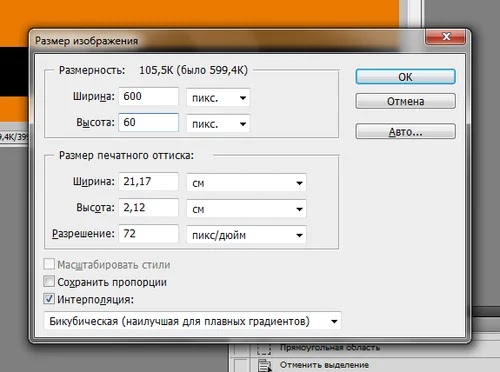Click OK to apply the image size
500x372 pixels.
[x=405, y=77]
